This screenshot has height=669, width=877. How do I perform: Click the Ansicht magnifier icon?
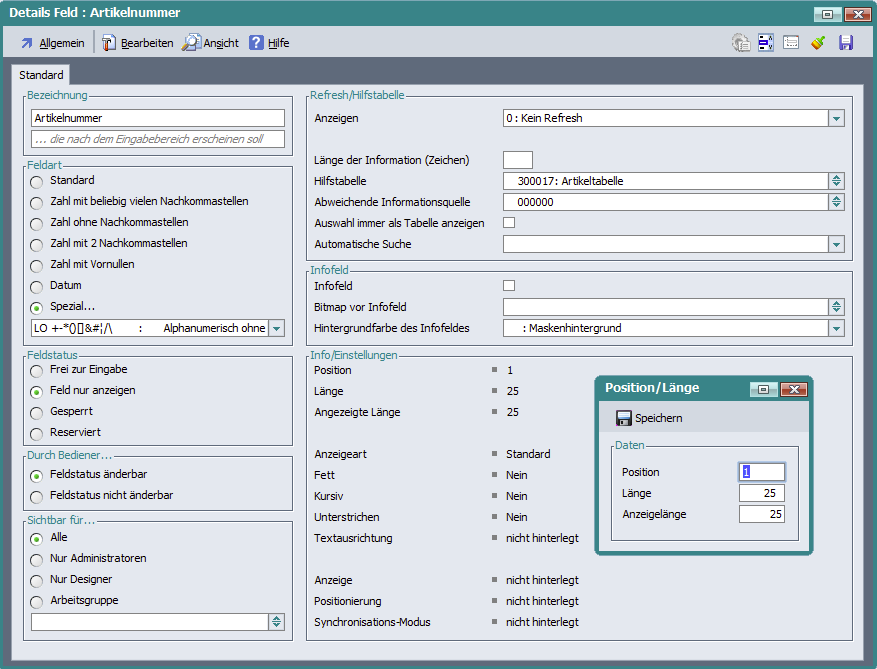191,43
